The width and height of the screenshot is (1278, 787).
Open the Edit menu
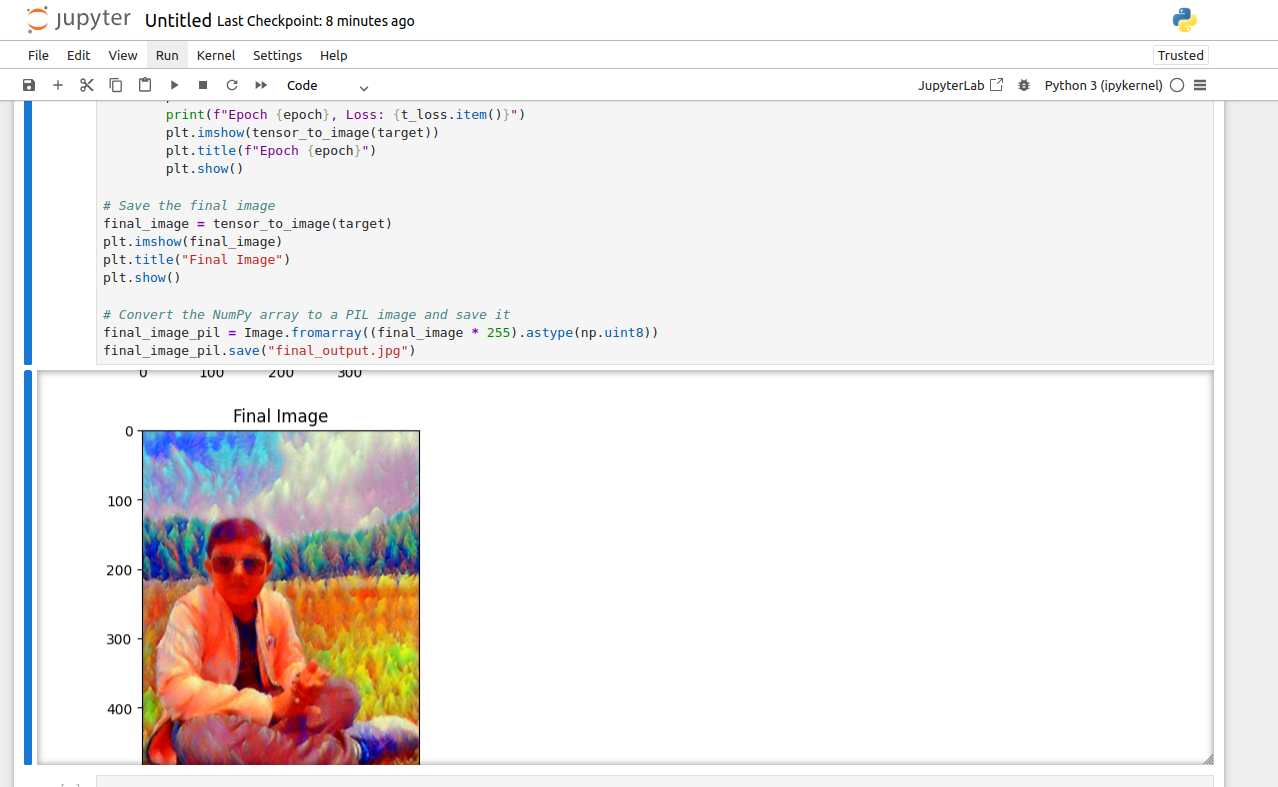[78, 55]
